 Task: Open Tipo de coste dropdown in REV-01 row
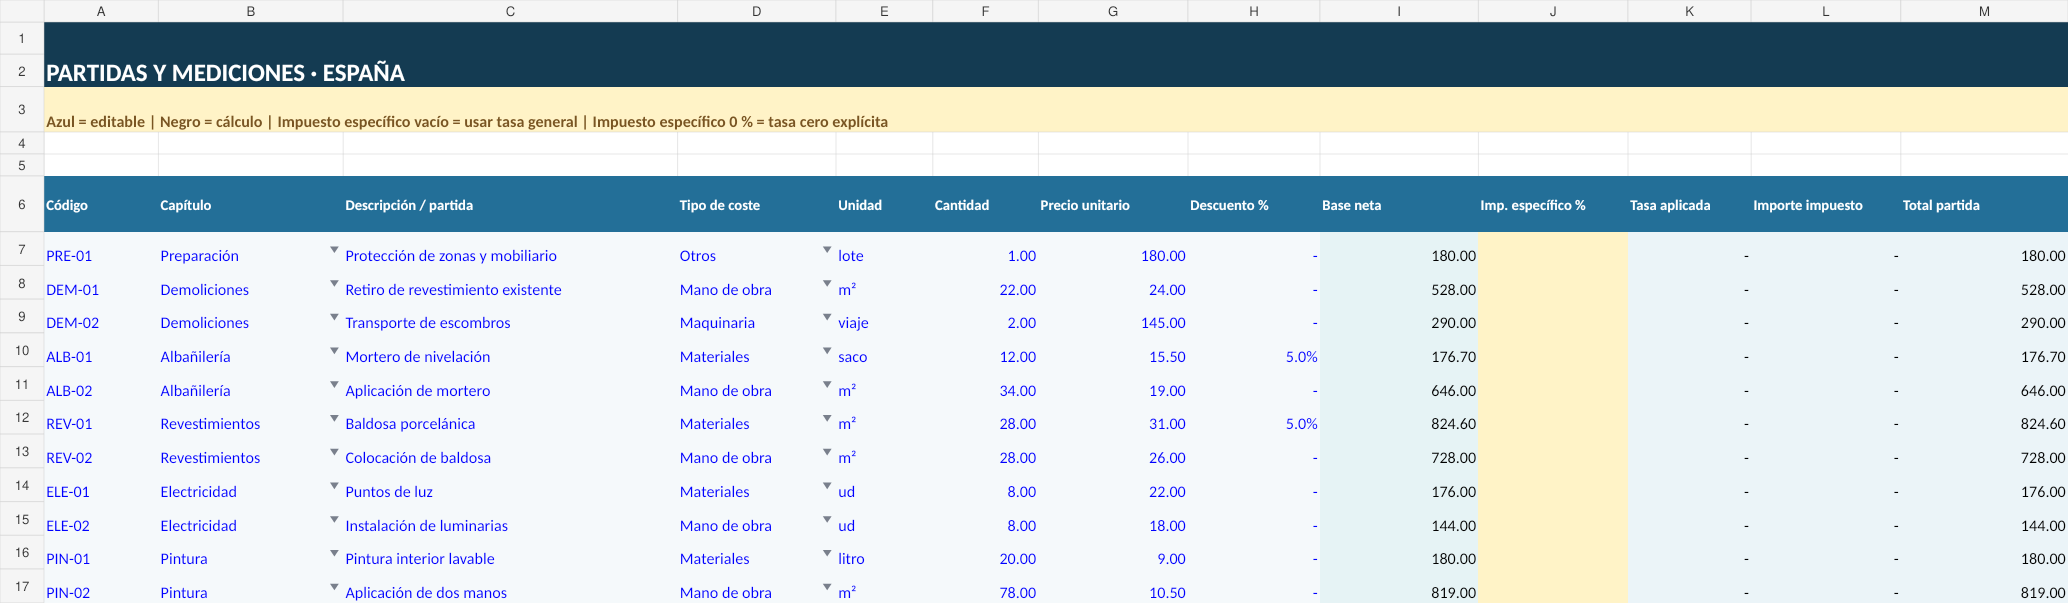click(827, 418)
